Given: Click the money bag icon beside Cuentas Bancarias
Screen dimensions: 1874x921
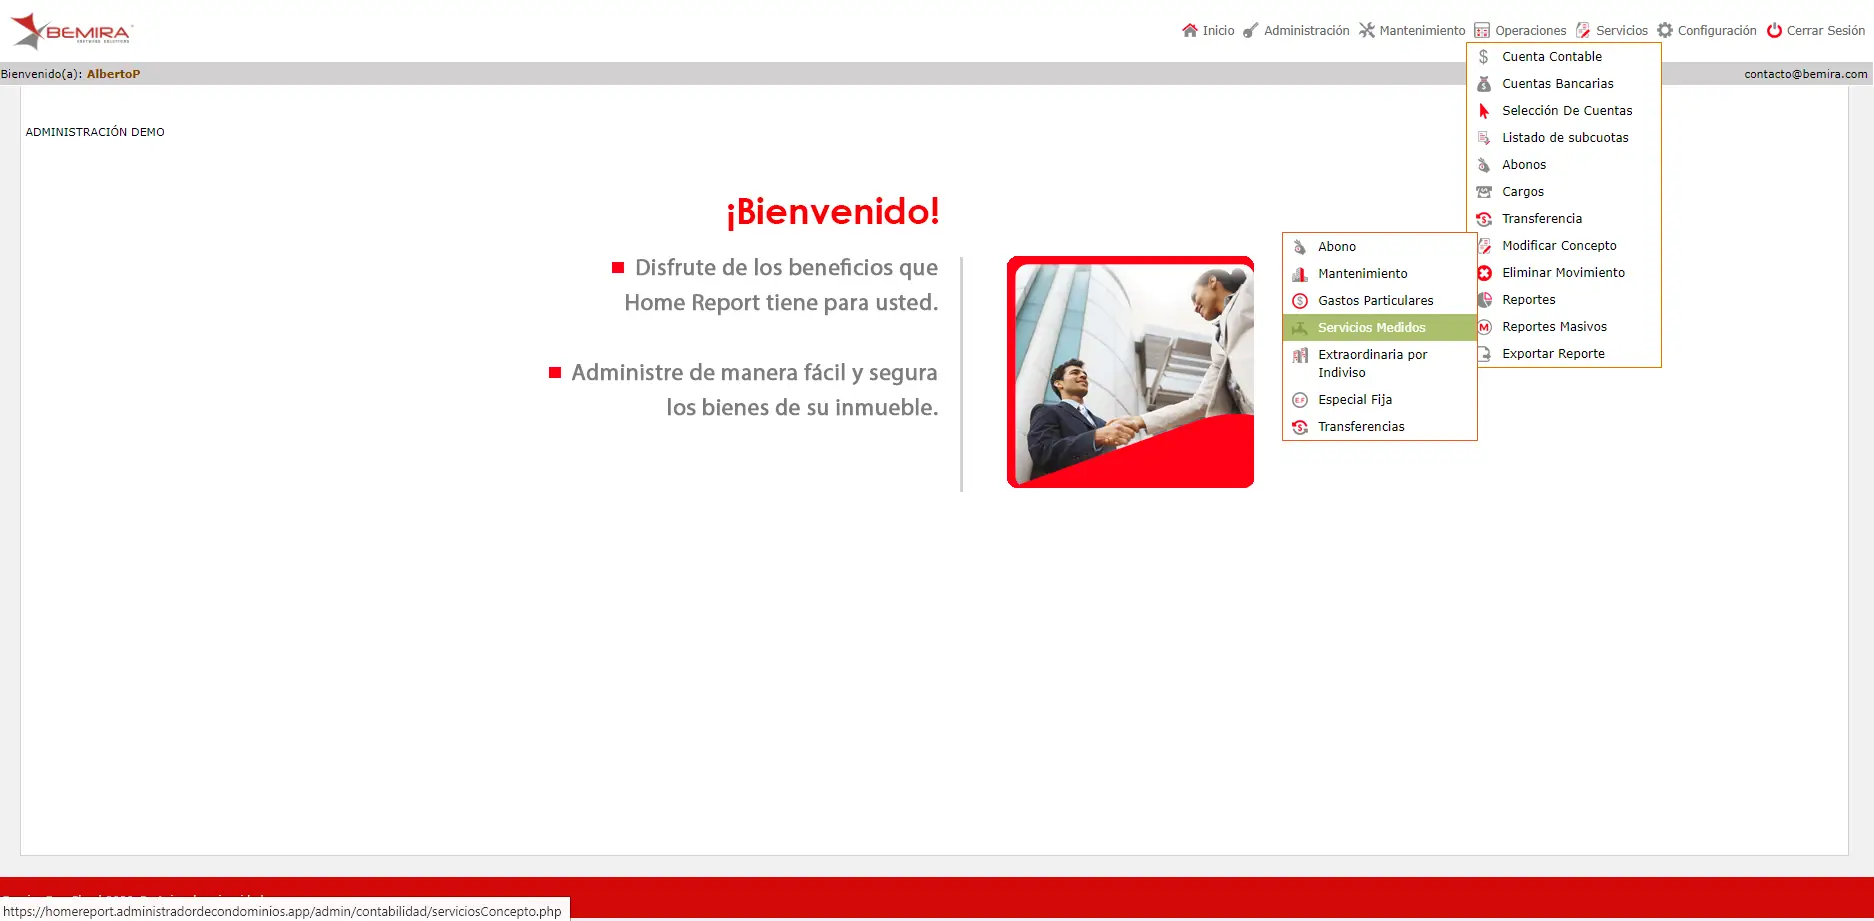Looking at the screenshot, I should pyautogui.click(x=1484, y=84).
